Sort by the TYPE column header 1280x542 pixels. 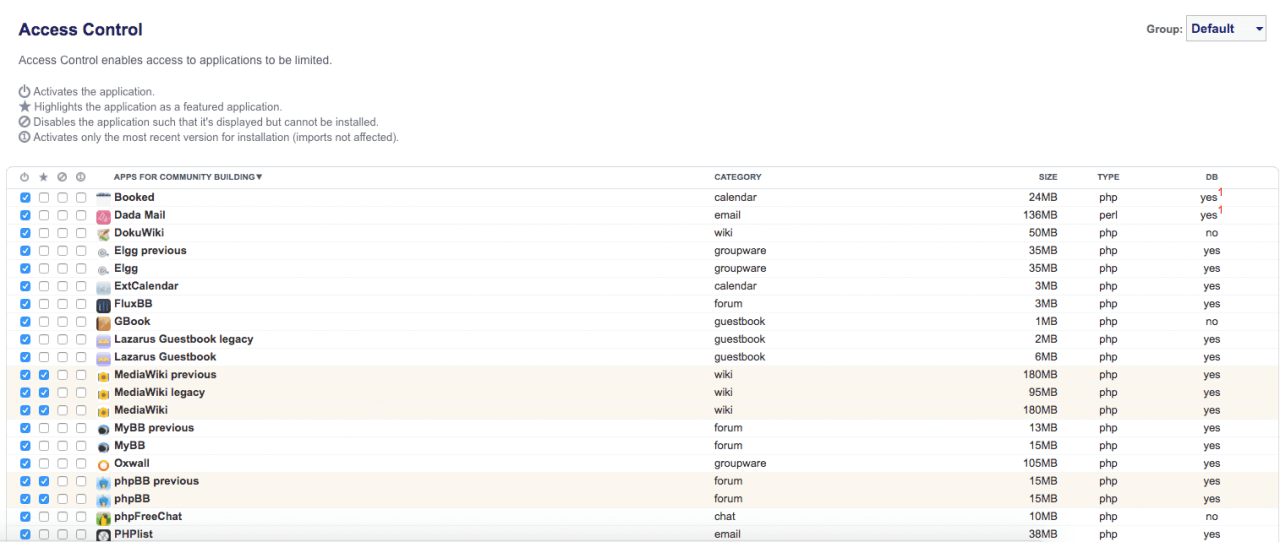[1108, 177]
